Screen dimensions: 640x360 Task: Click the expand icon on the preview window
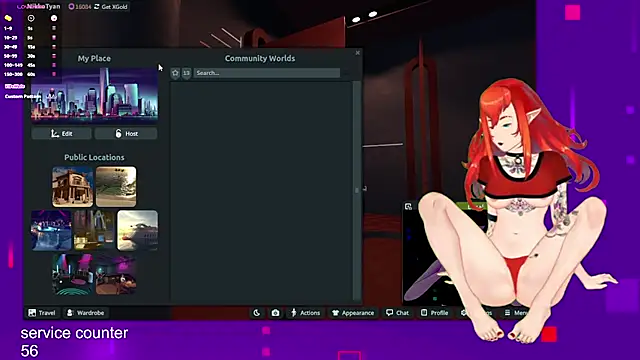pos(408,207)
